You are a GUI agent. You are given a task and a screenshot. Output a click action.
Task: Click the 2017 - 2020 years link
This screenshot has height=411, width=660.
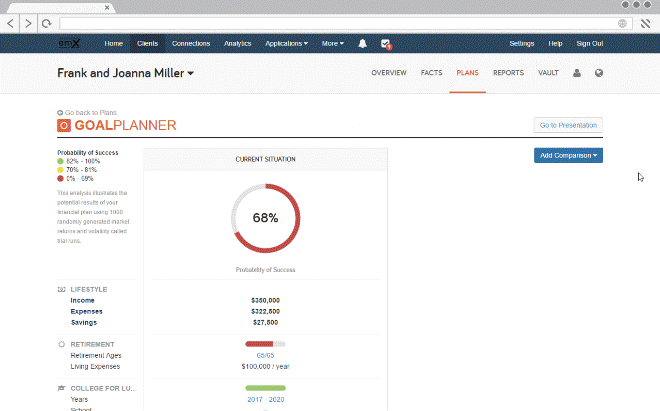pos(266,400)
